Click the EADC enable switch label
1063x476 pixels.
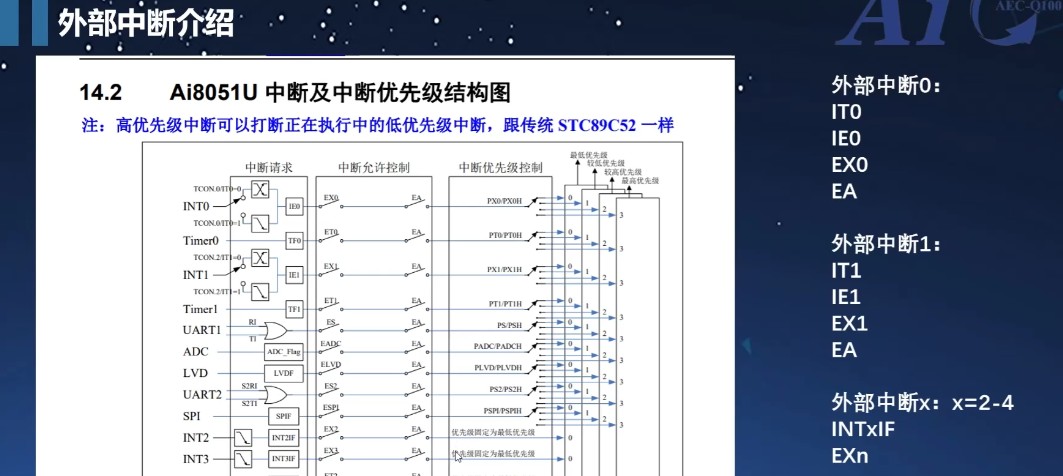331,344
